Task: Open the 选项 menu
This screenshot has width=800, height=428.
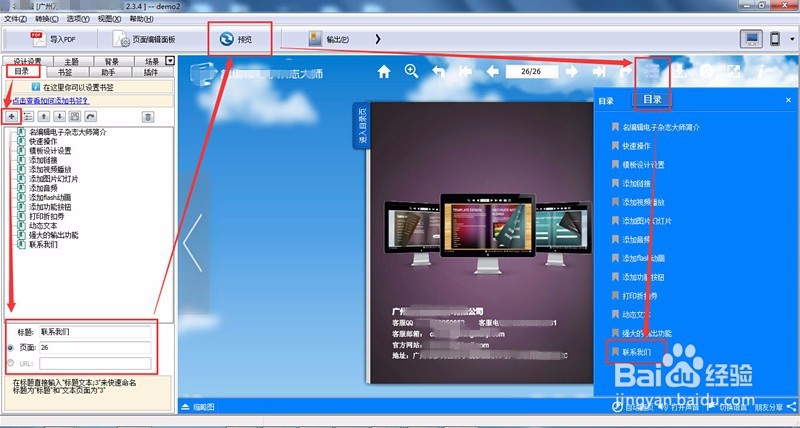Action: pos(78,19)
